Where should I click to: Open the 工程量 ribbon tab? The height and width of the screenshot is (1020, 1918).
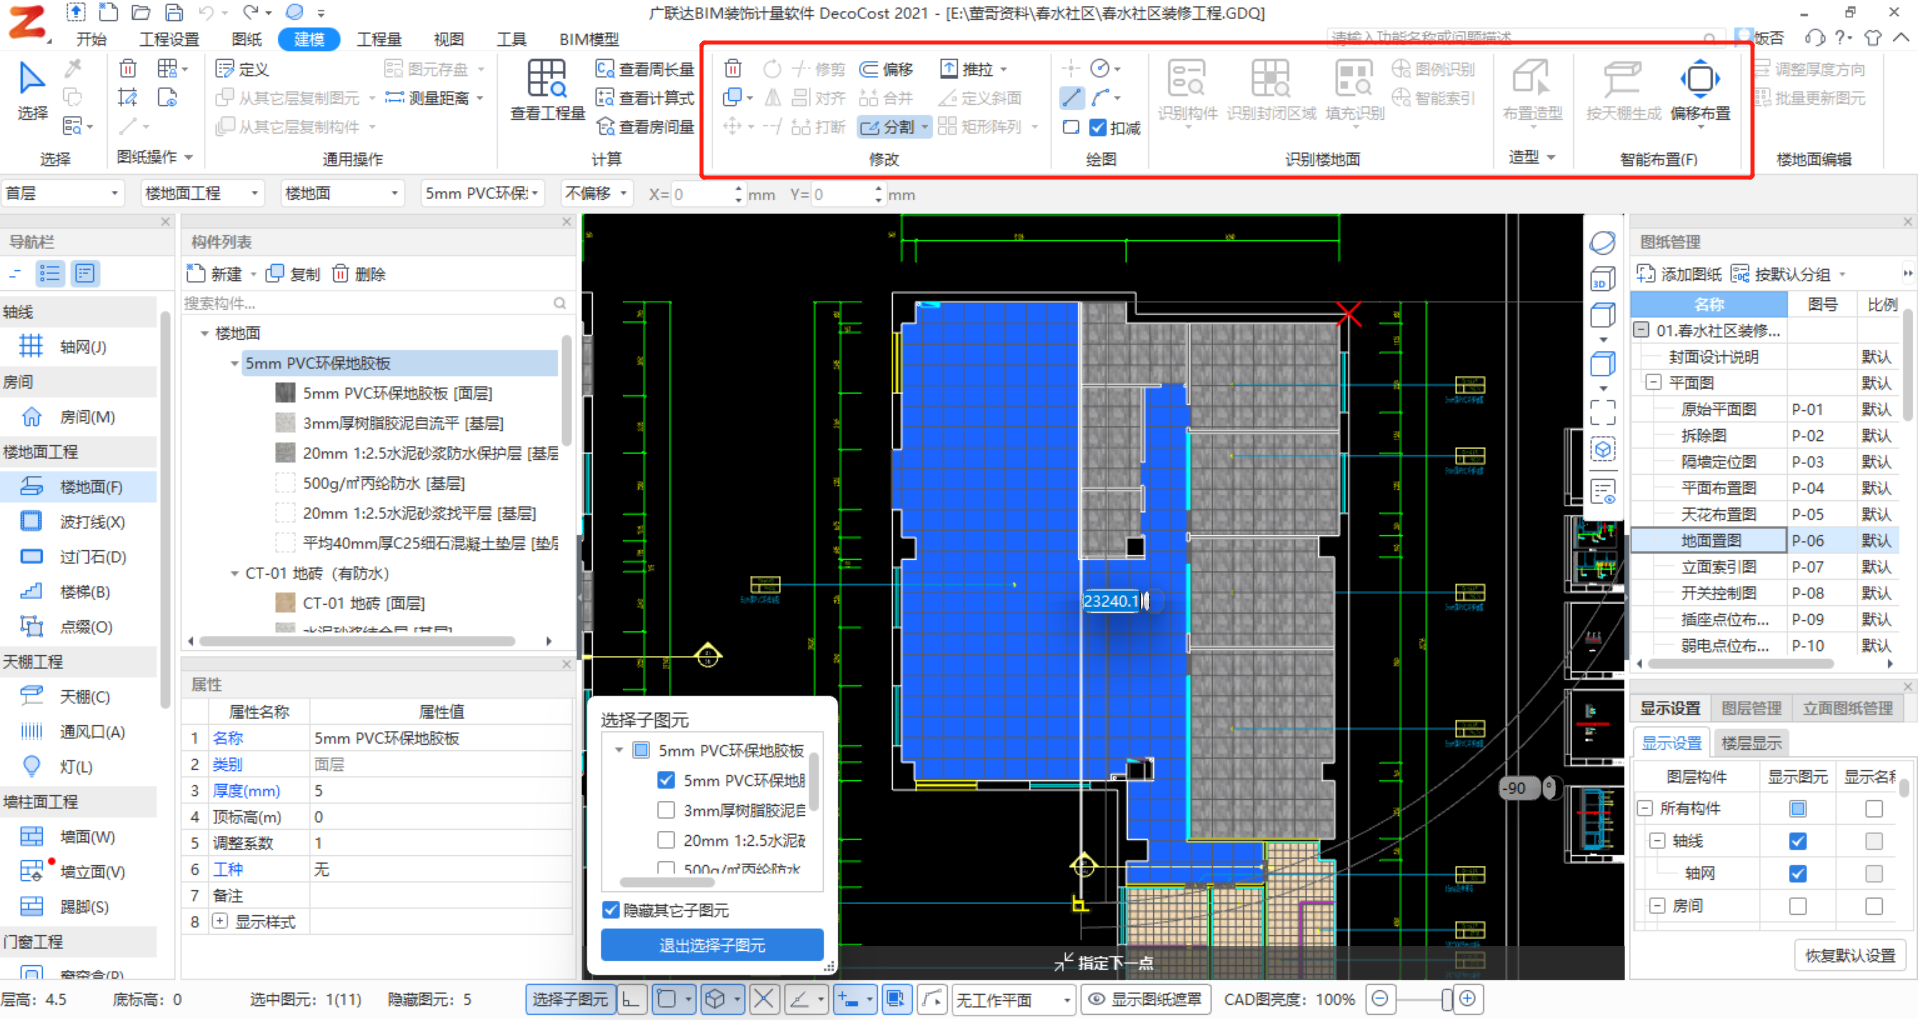tap(379, 39)
